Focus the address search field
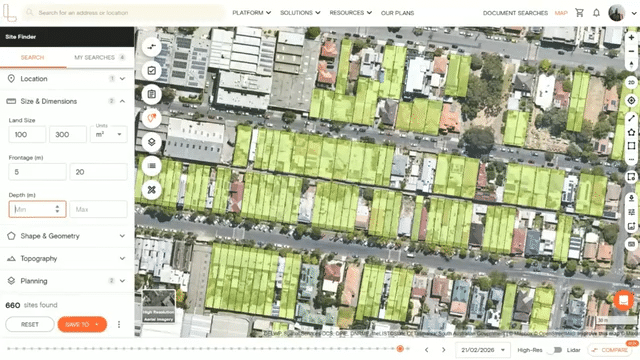 point(123,13)
